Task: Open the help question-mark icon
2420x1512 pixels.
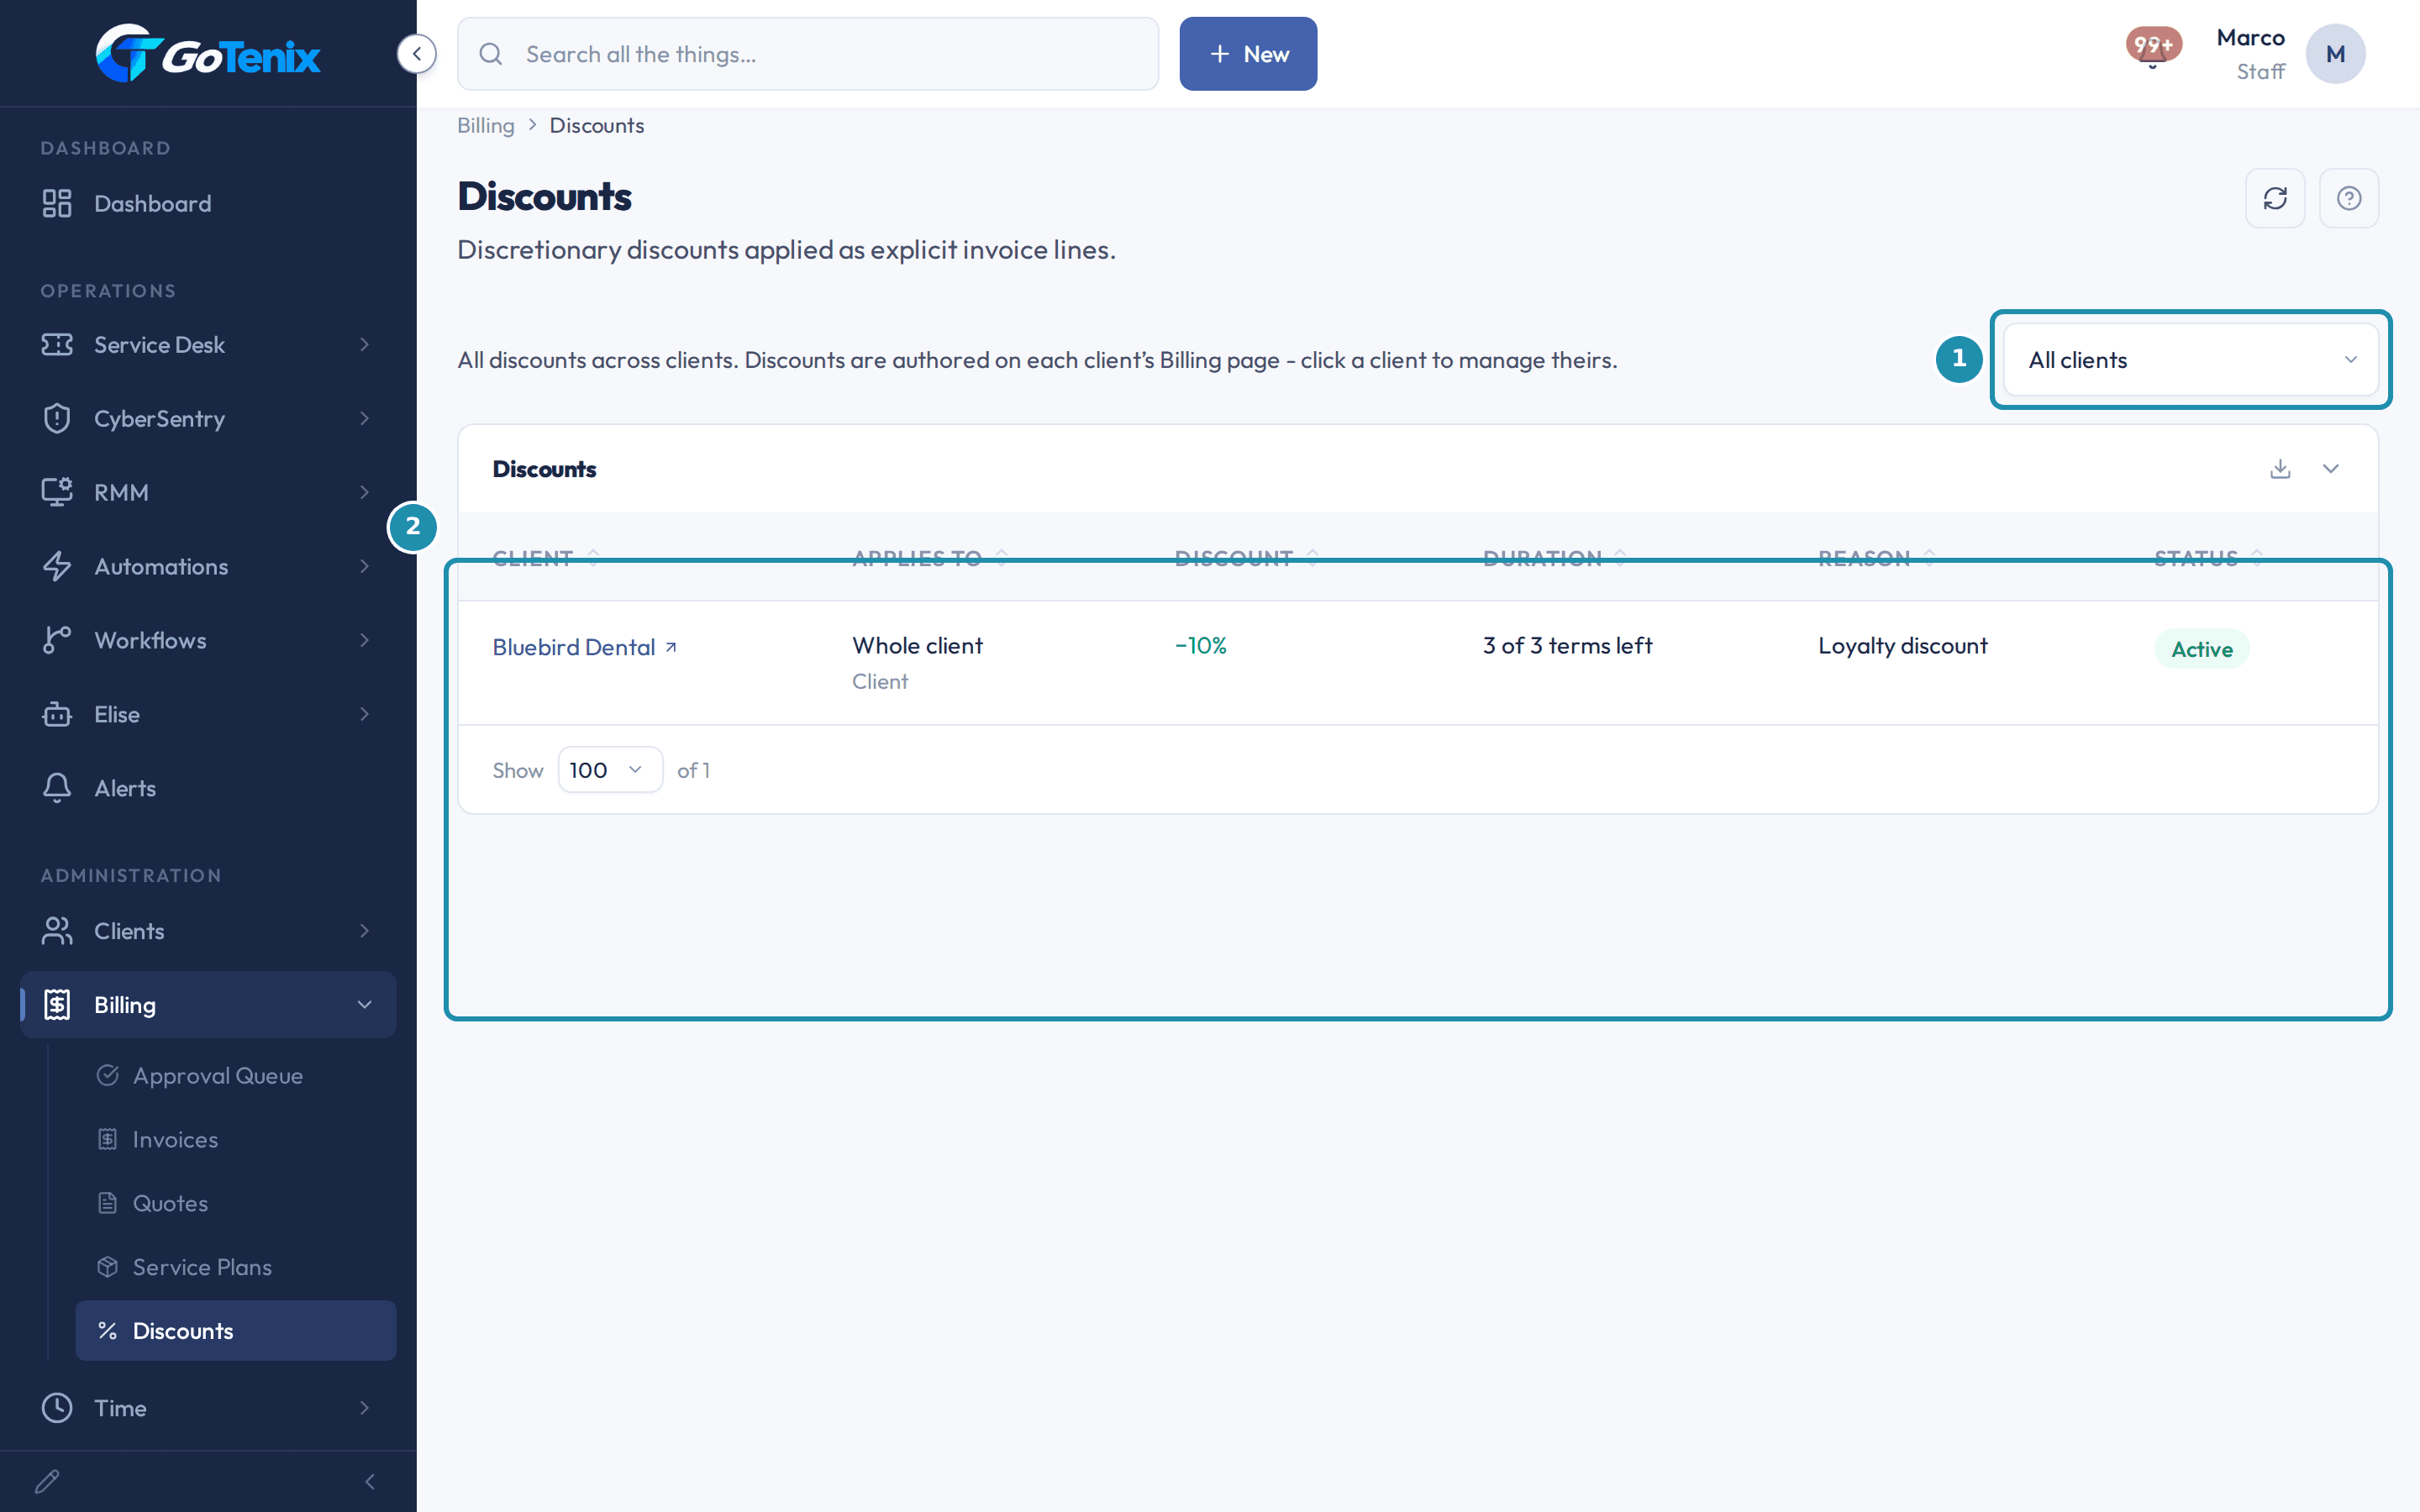Action: pyautogui.click(x=2349, y=198)
